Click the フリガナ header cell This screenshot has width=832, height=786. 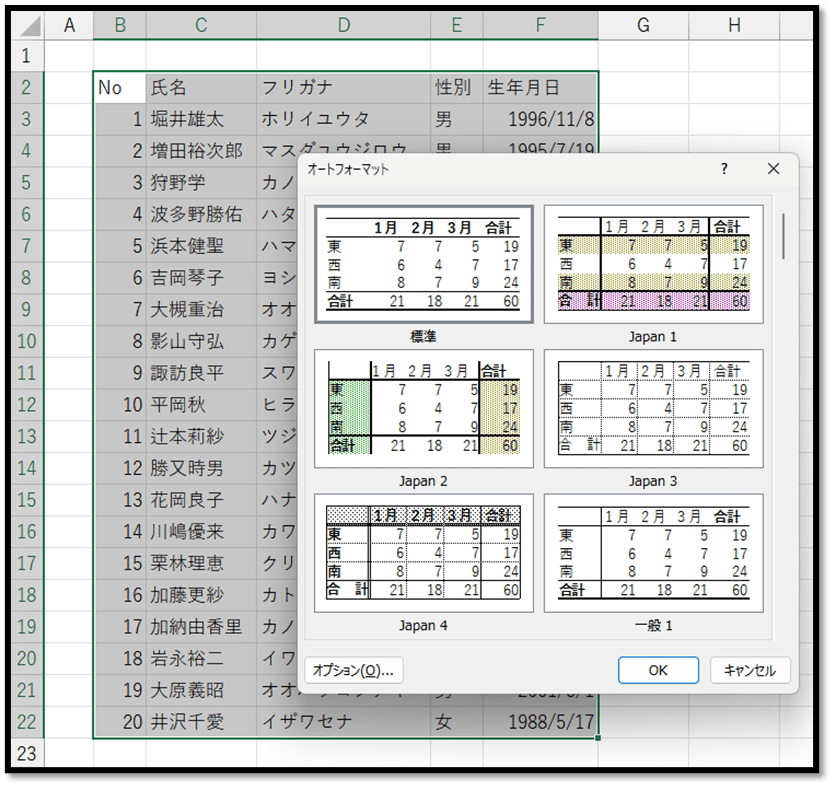(344, 88)
